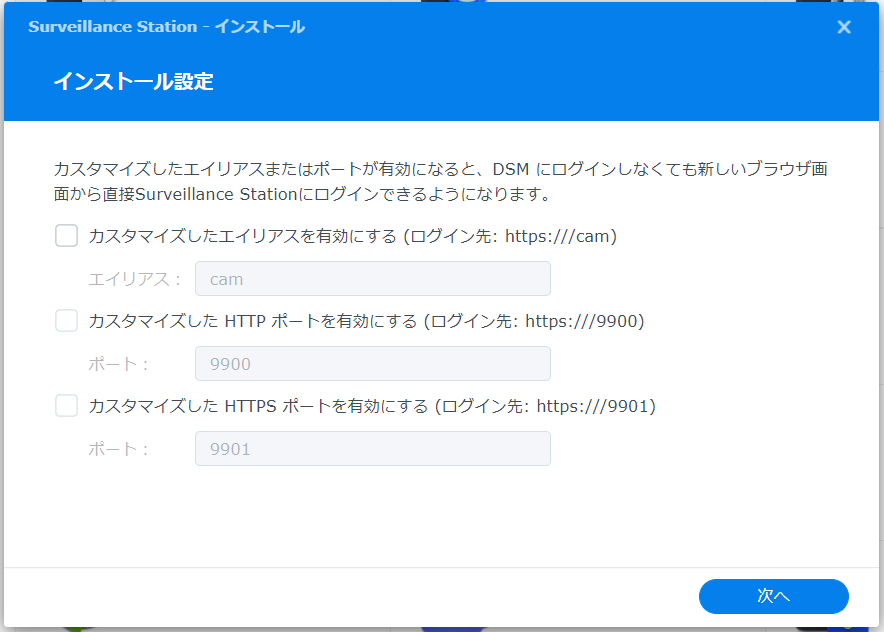Click the ポート label beside 9901

[118, 449]
